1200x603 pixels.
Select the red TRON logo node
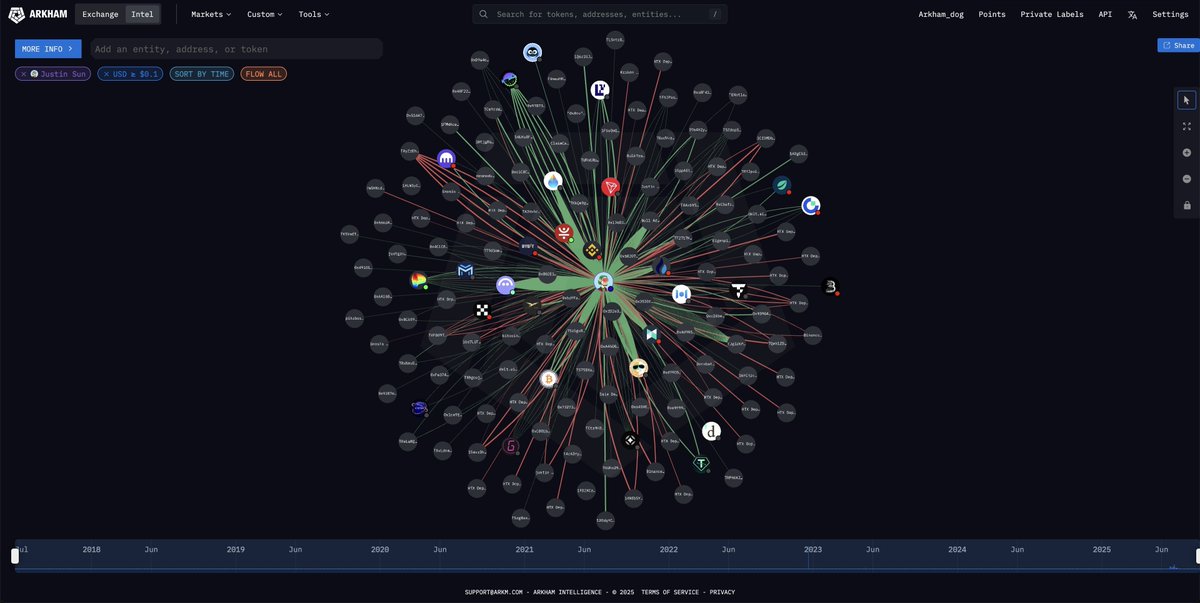coord(610,186)
